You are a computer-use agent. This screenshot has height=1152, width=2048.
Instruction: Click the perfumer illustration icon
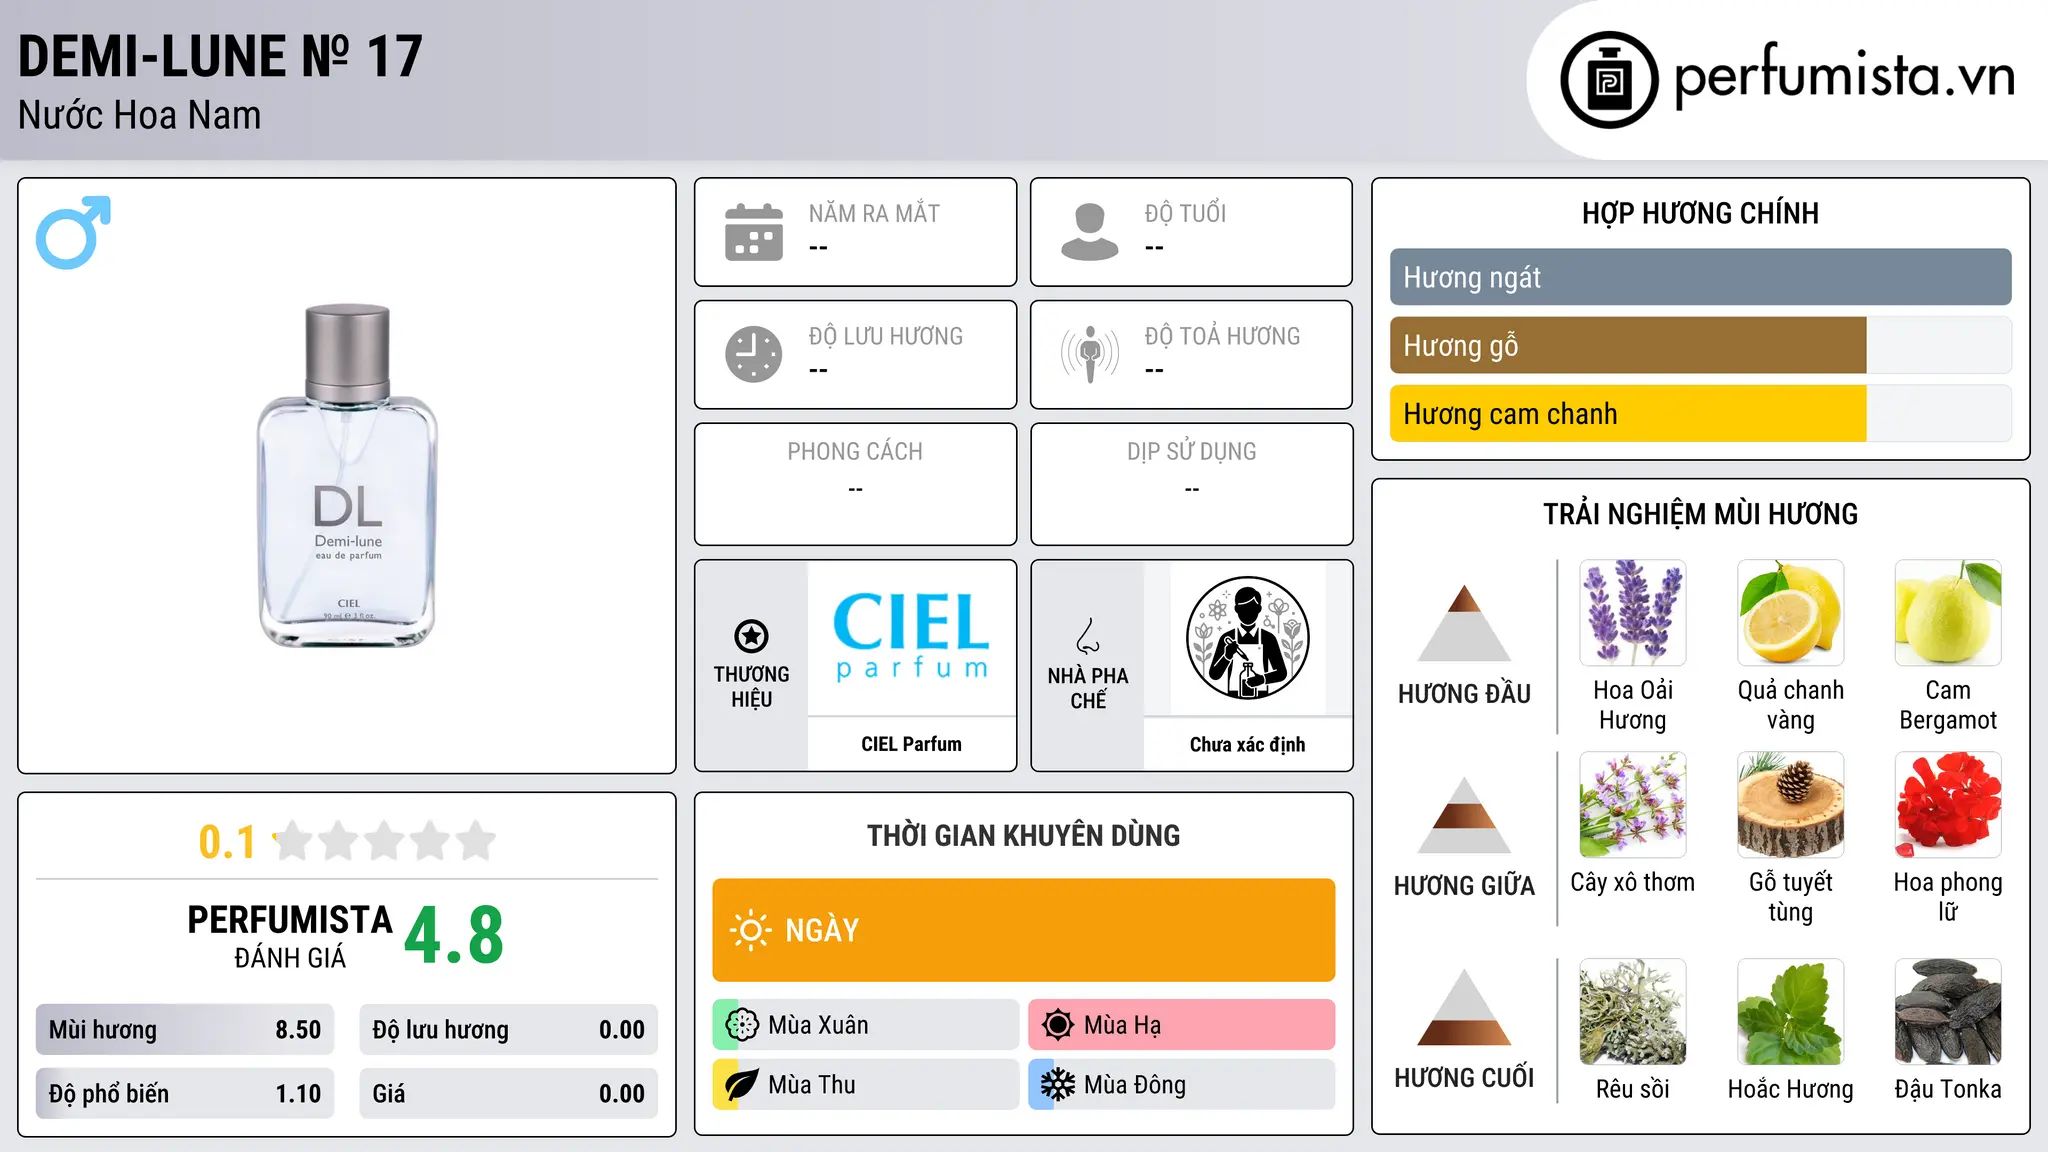point(1247,638)
